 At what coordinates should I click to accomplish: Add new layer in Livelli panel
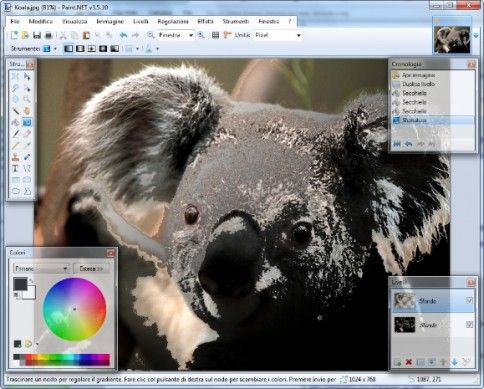coord(397,362)
